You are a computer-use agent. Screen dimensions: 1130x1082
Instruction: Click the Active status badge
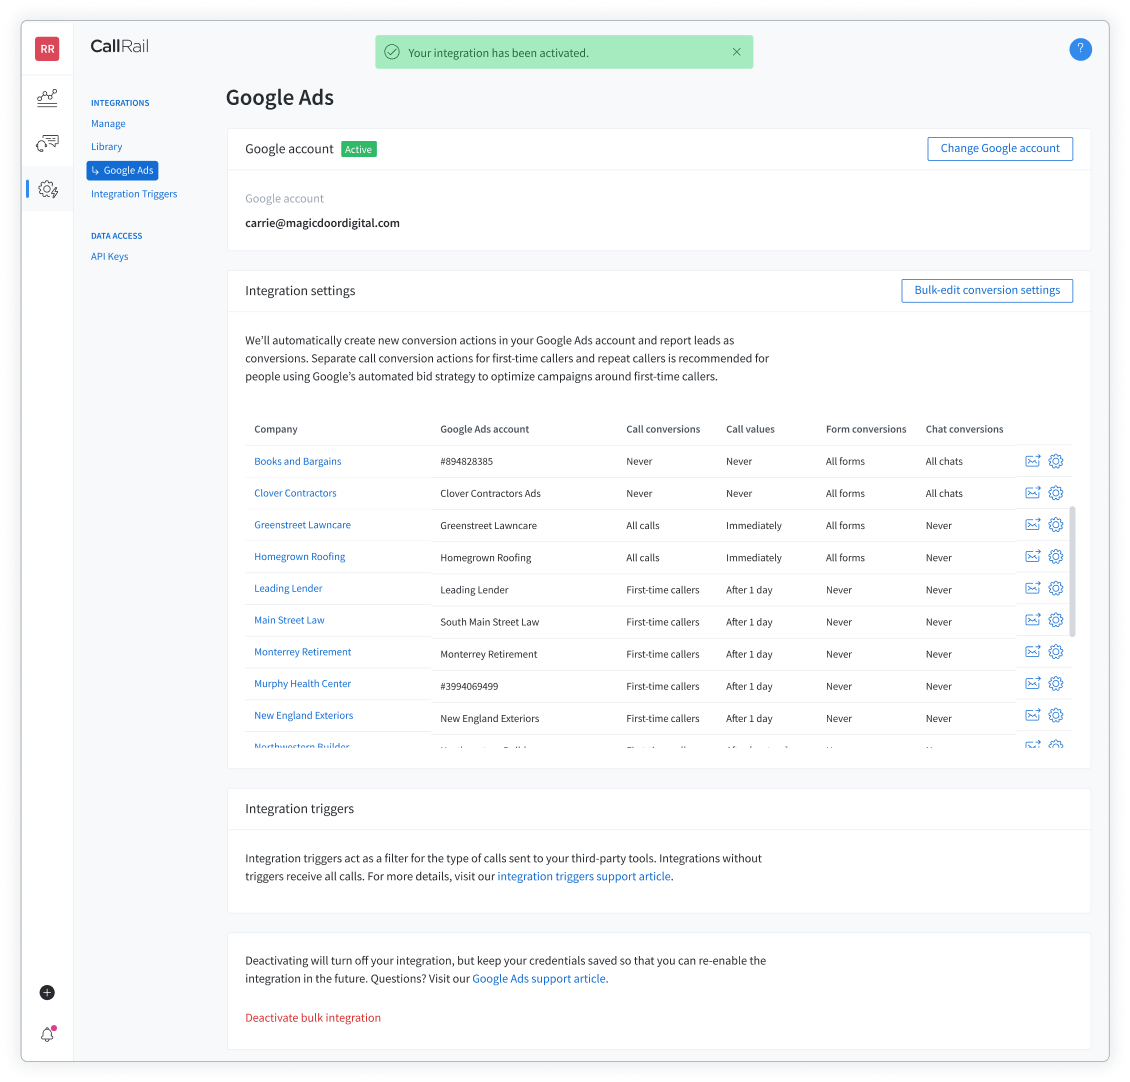click(358, 149)
